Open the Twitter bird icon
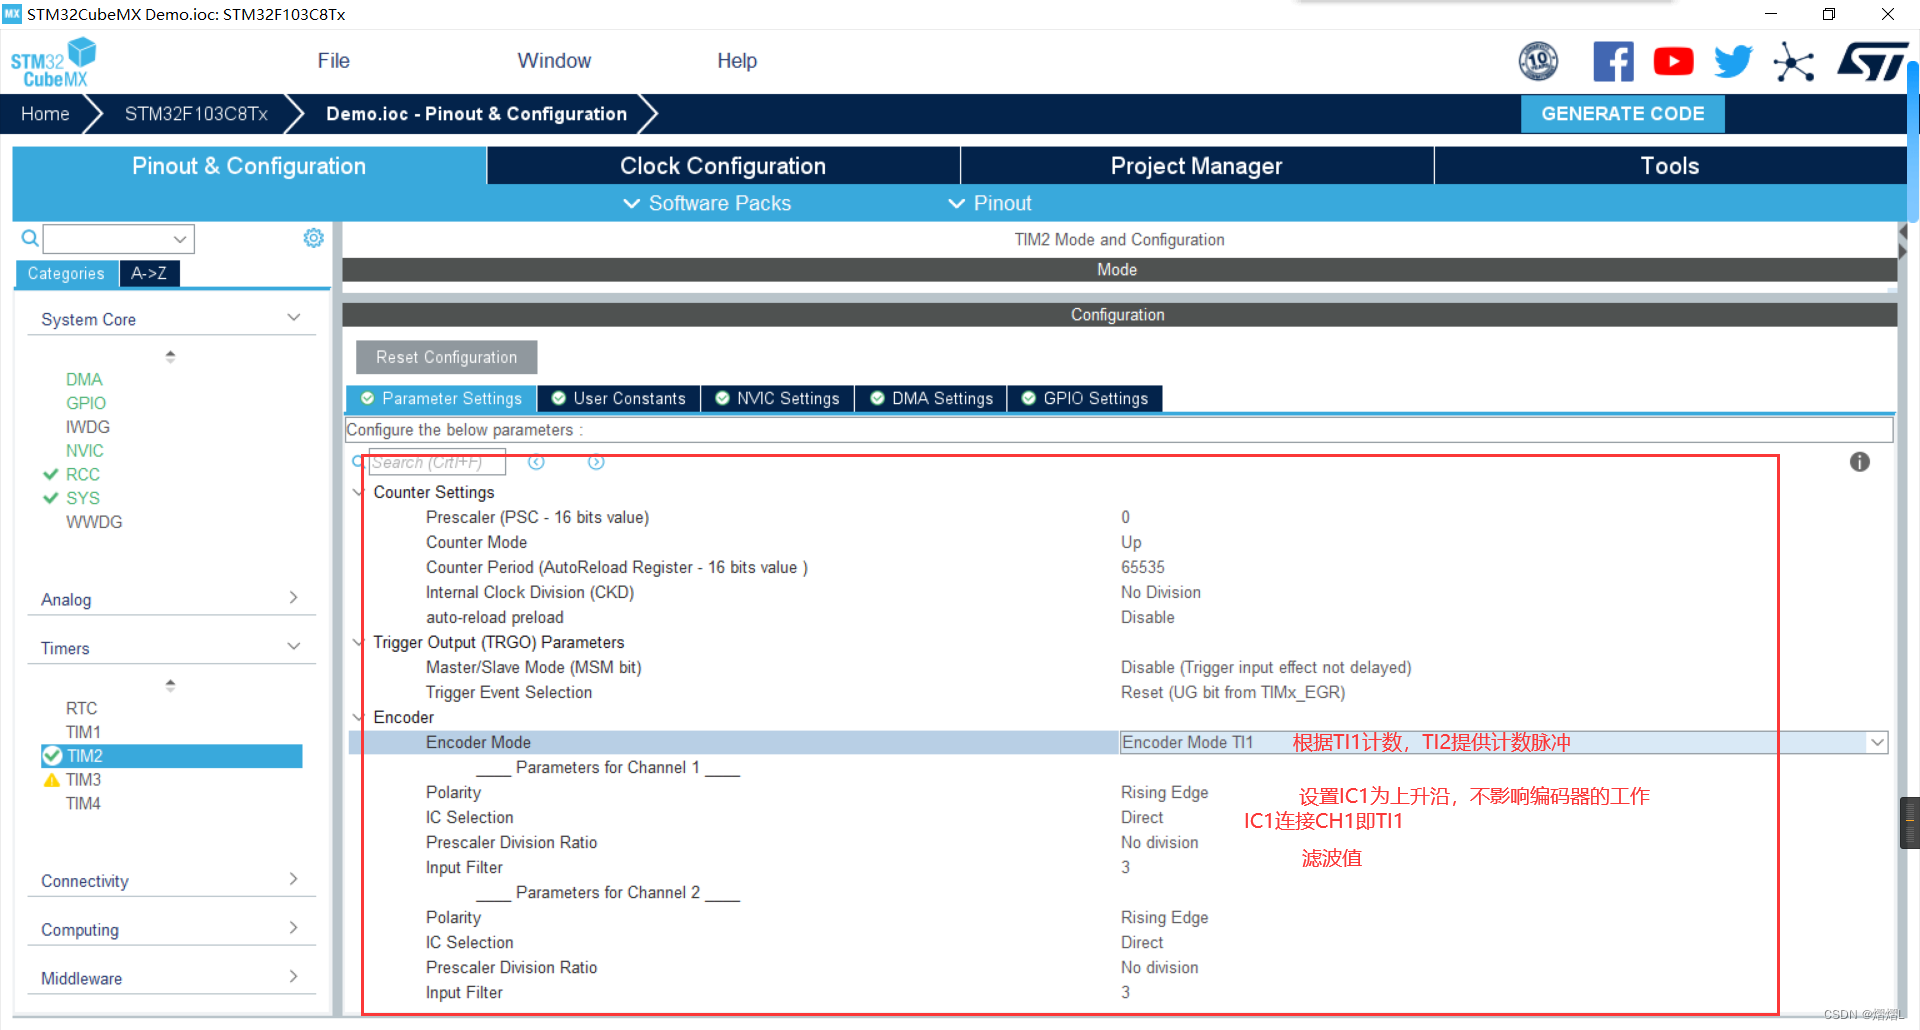1920x1030 pixels. click(1733, 62)
